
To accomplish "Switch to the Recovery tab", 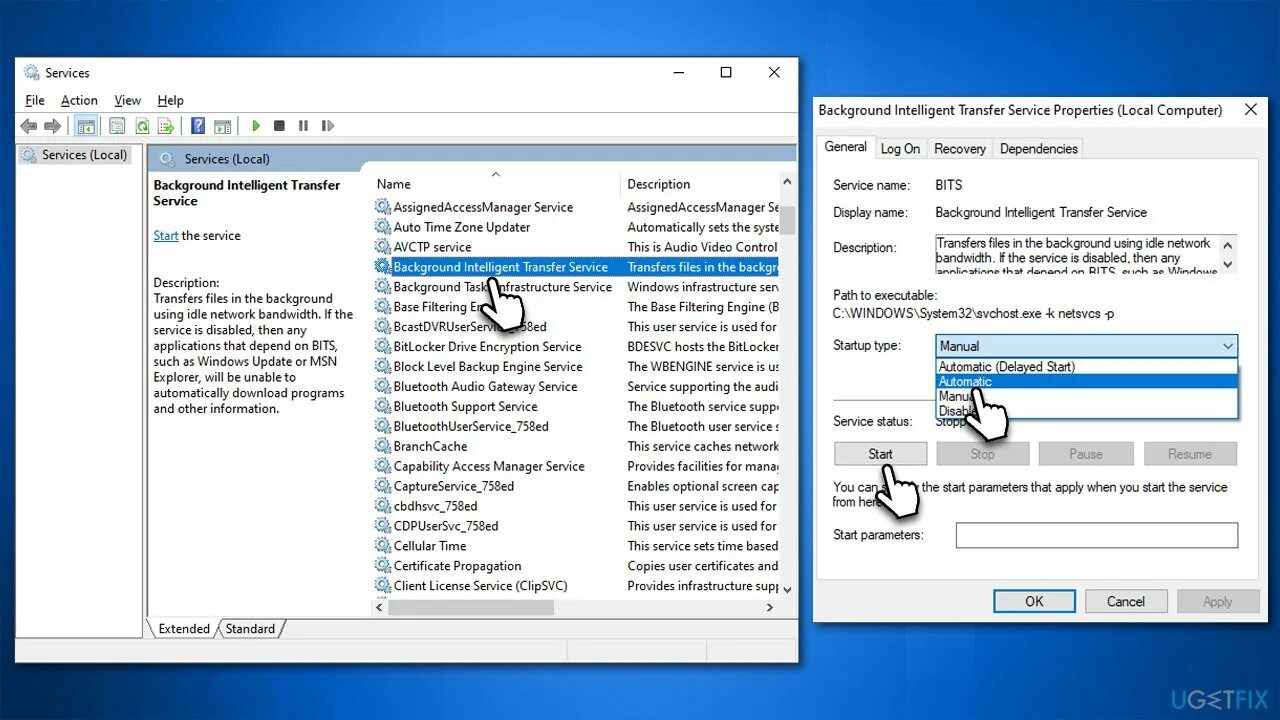I will pos(959,147).
